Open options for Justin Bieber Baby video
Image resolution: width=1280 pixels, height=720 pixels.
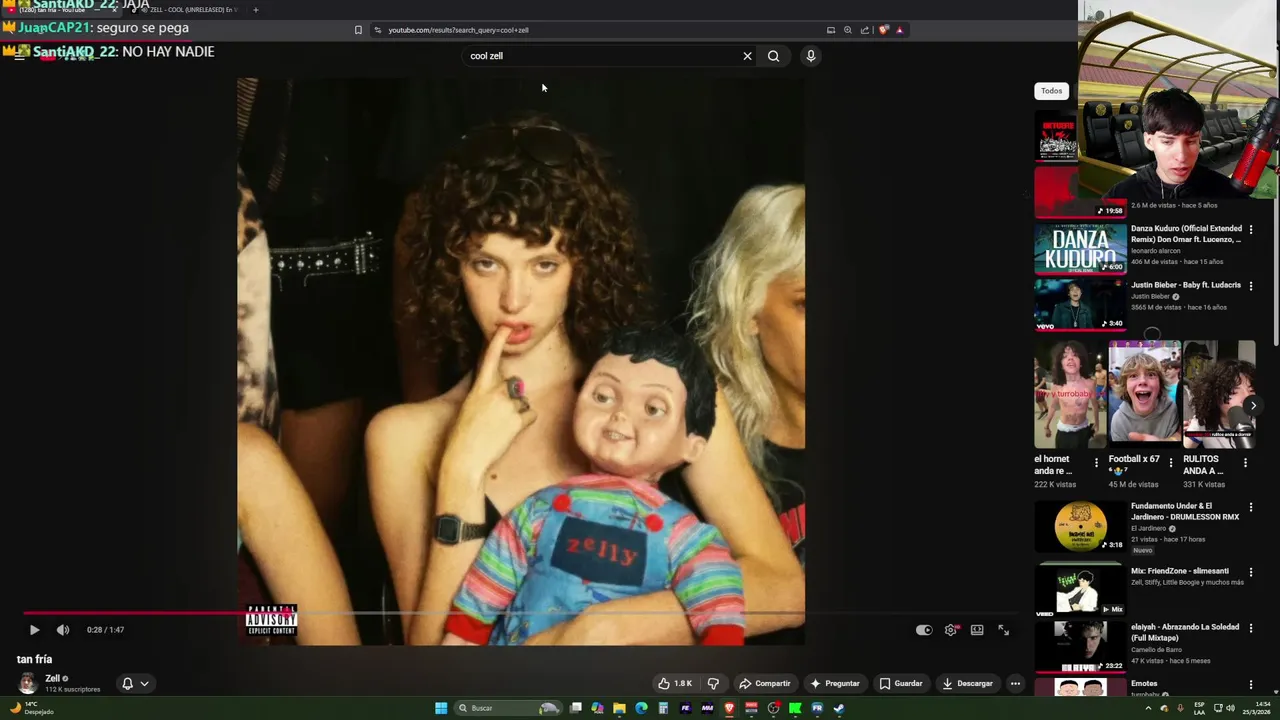[x=1250, y=286]
